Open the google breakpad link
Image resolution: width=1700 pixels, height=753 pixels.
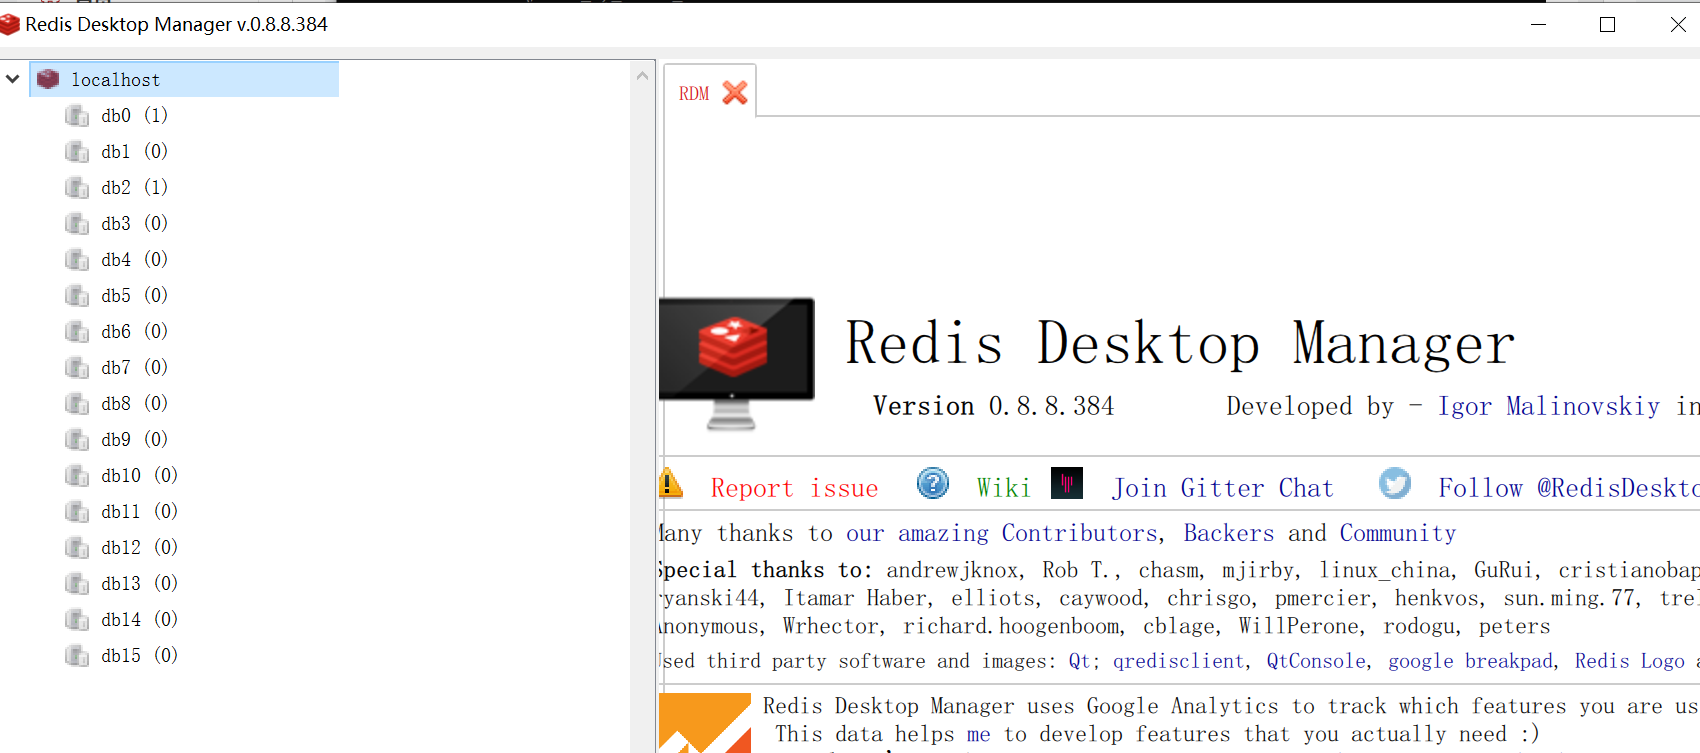tap(1470, 661)
